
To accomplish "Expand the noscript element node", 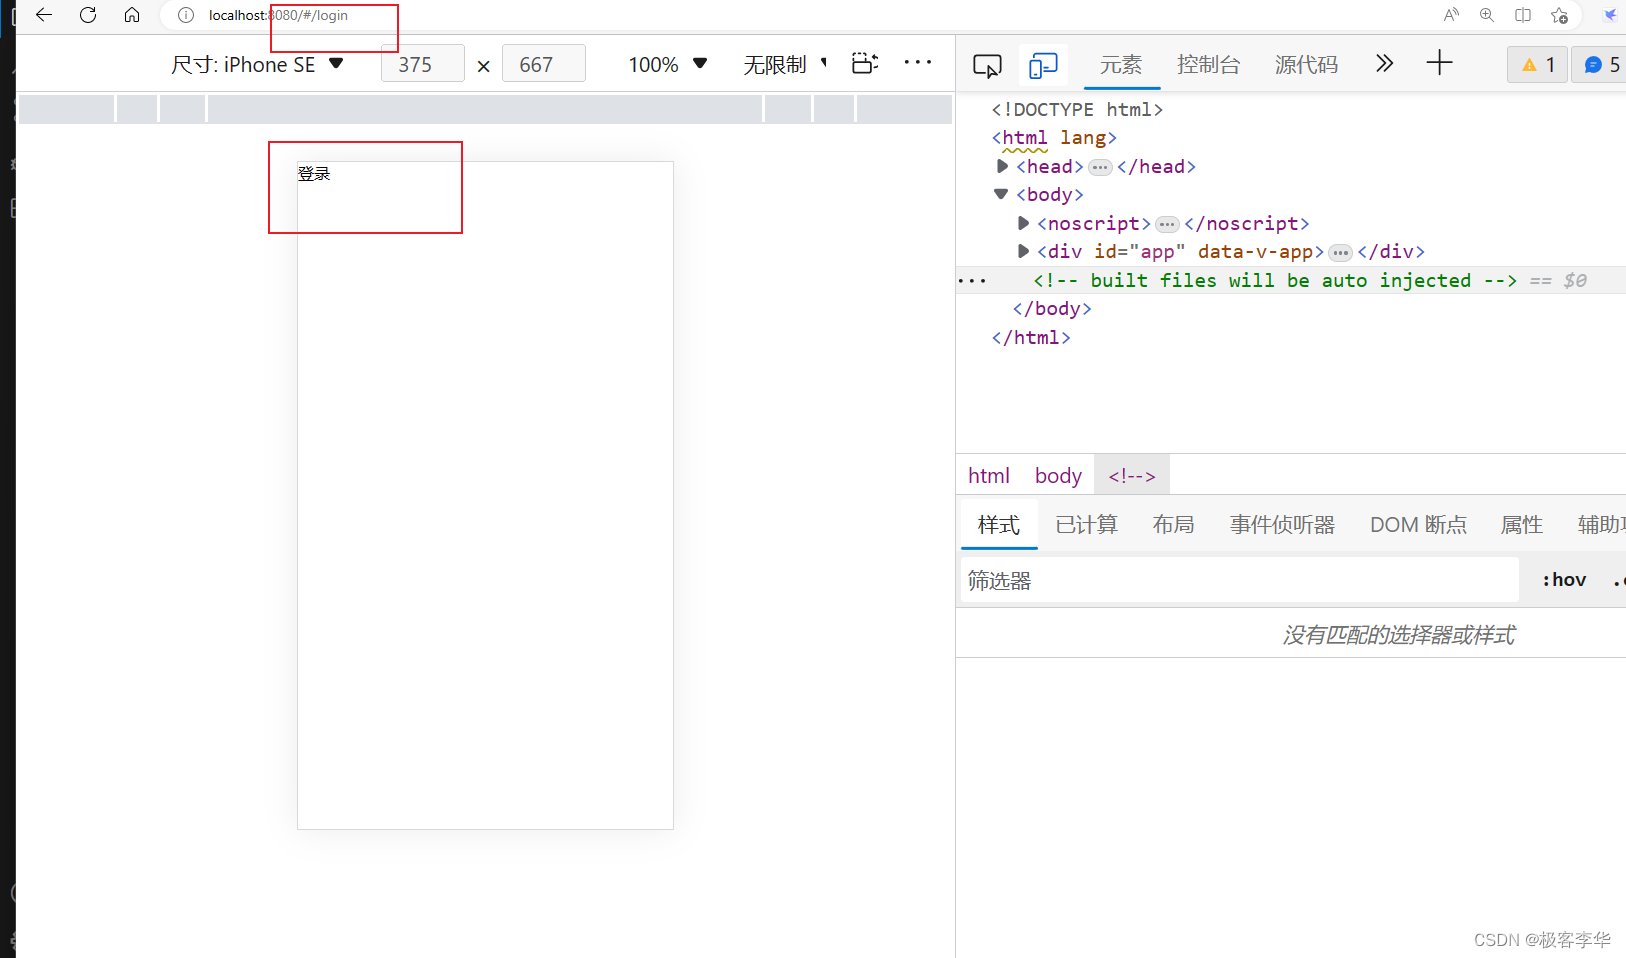I will [1023, 223].
